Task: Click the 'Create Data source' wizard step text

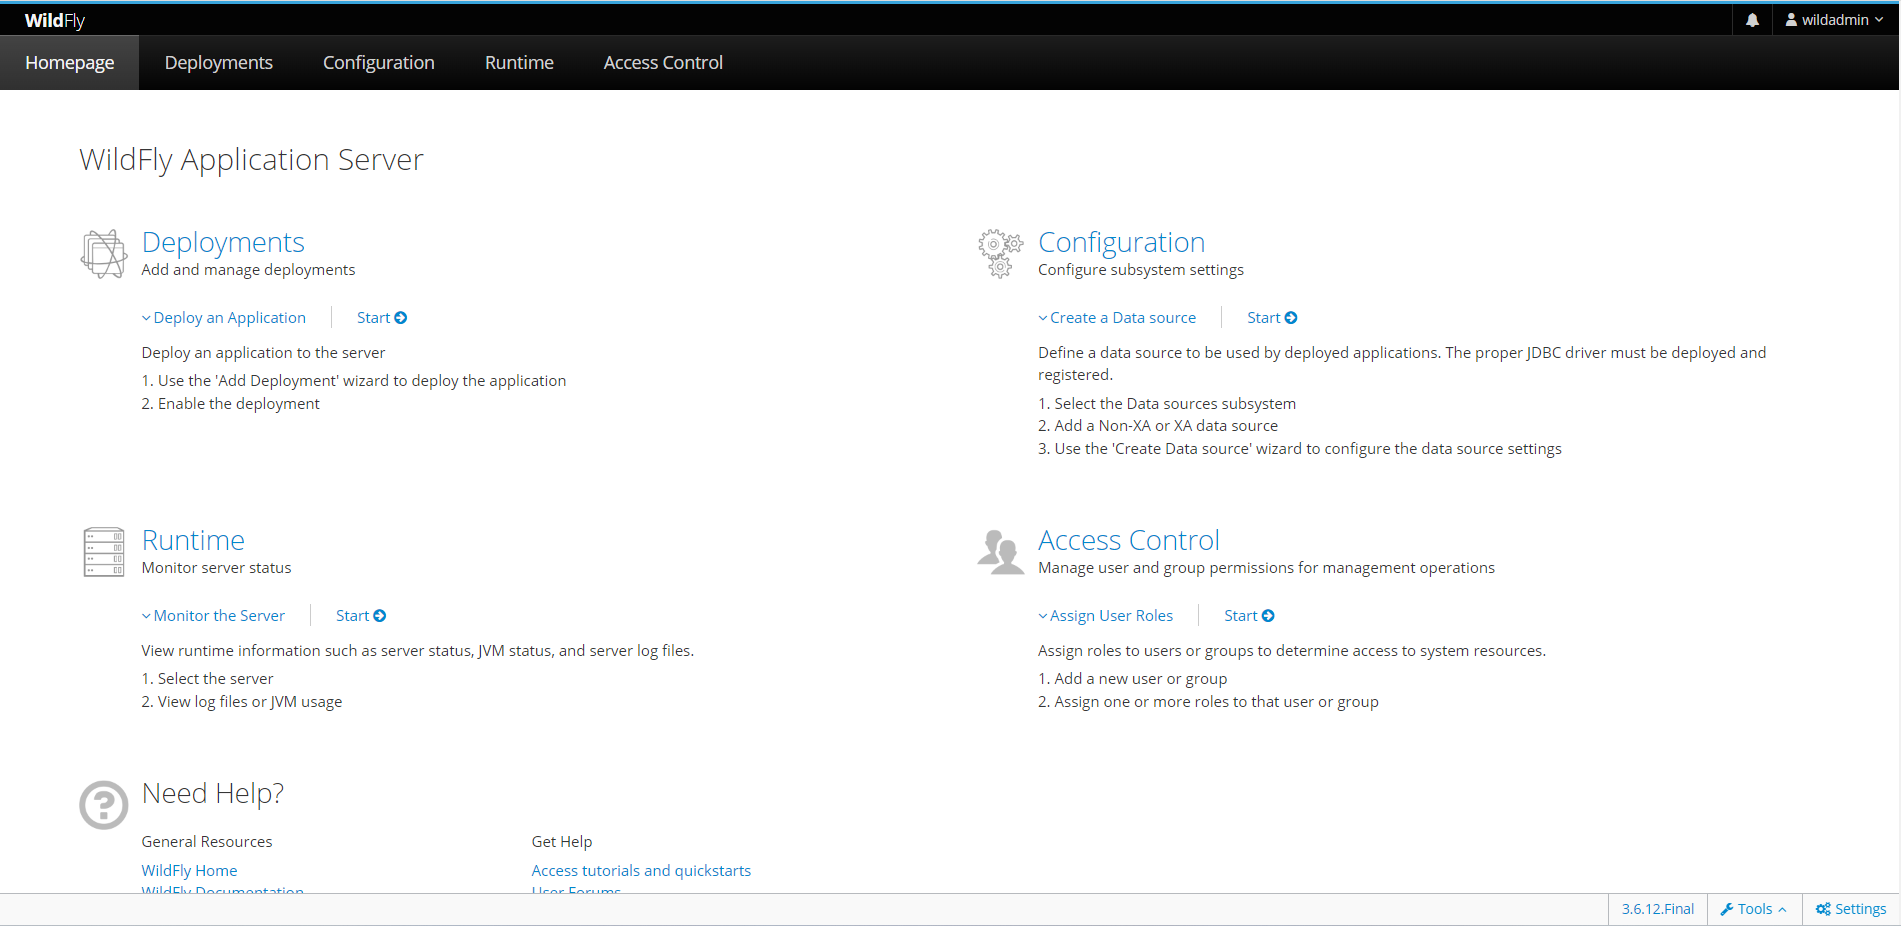Action: click(1308, 449)
